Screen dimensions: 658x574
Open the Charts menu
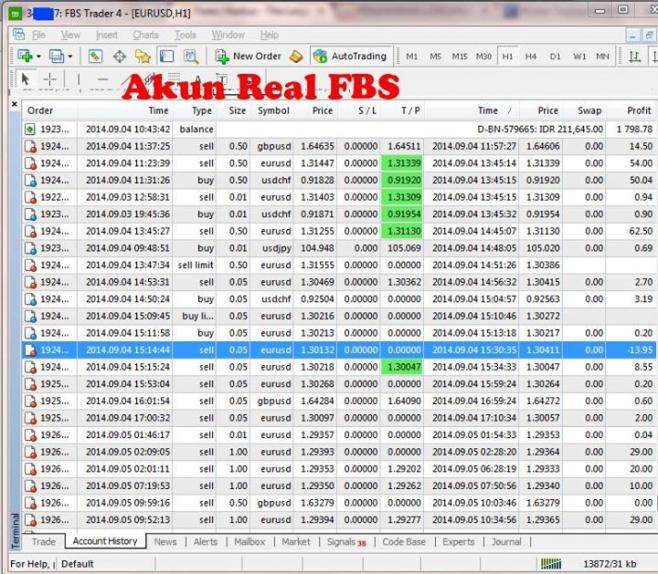point(146,35)
